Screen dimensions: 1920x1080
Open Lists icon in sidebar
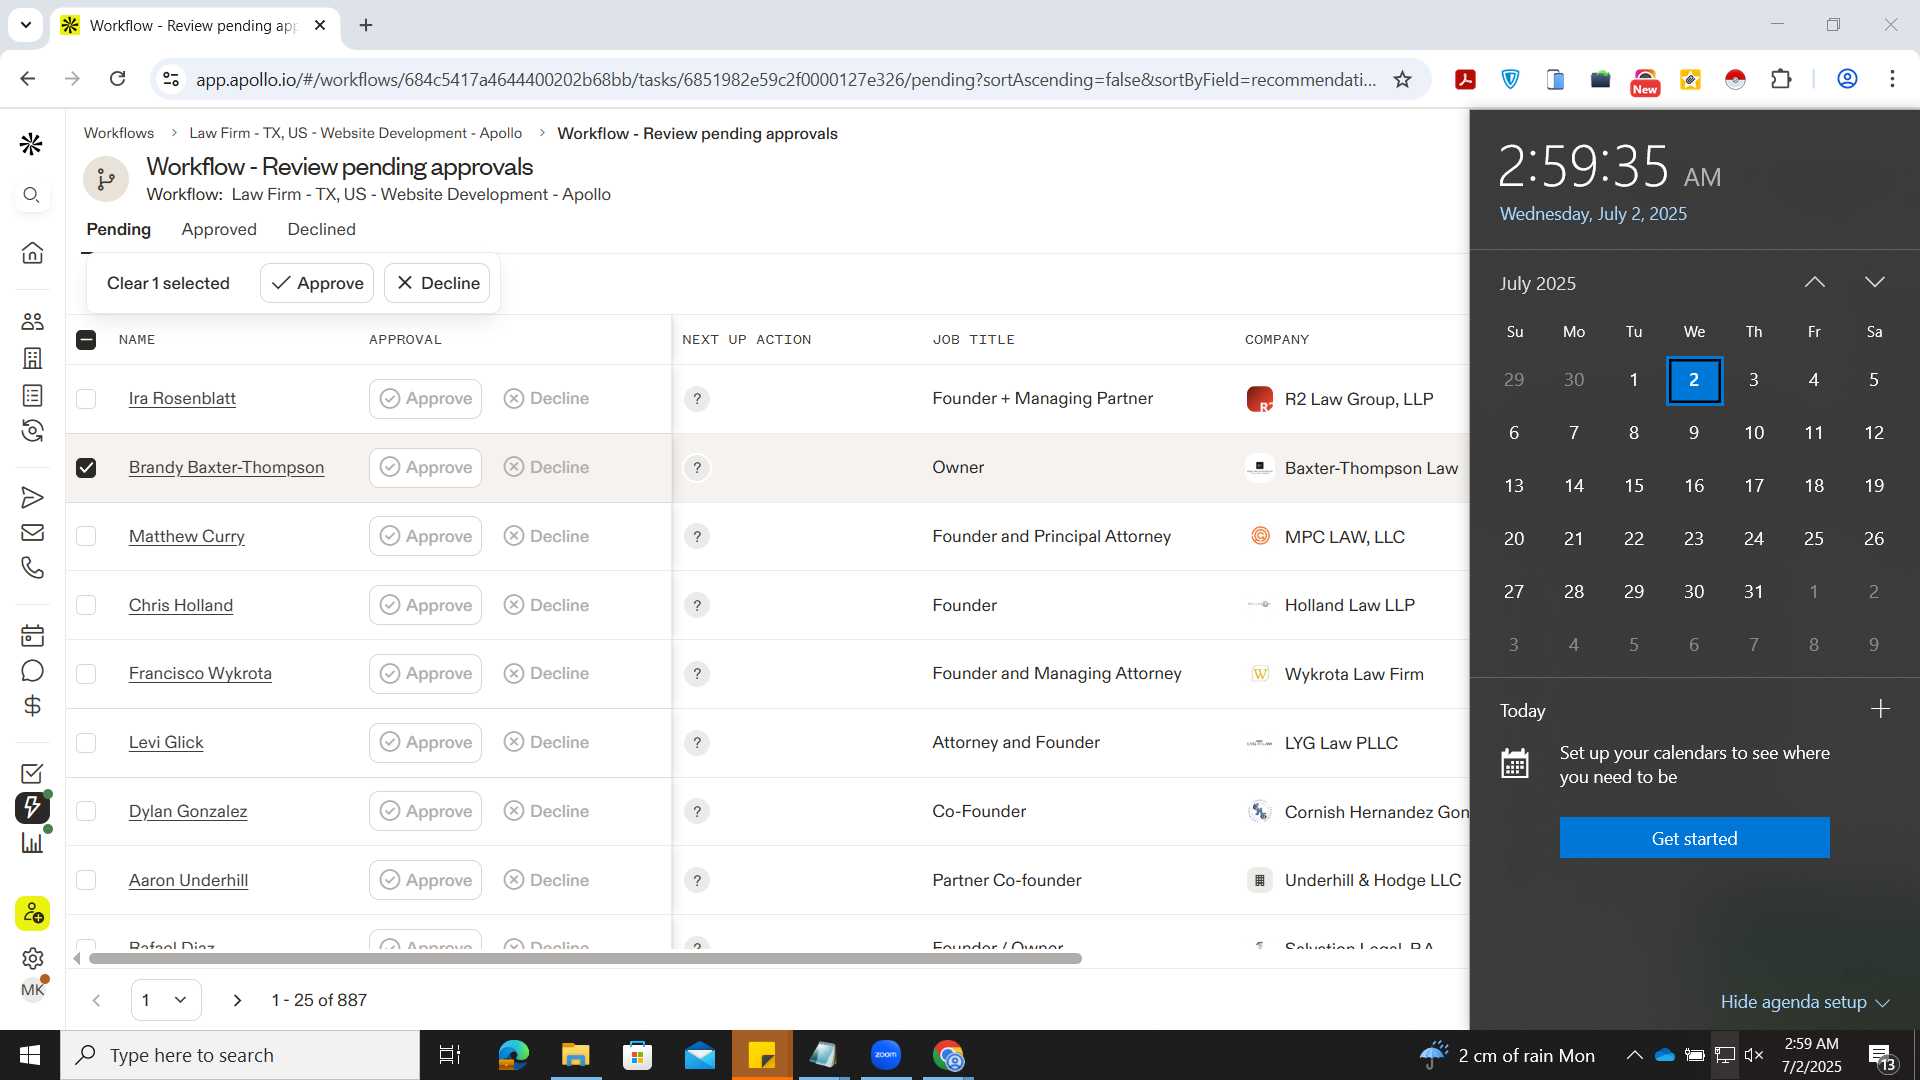(32, 395)
